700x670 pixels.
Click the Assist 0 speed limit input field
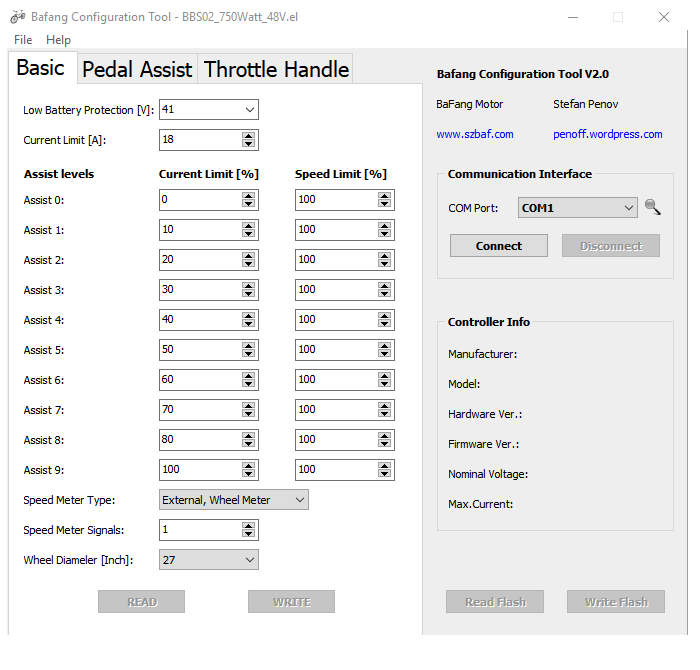pos(335,200)
